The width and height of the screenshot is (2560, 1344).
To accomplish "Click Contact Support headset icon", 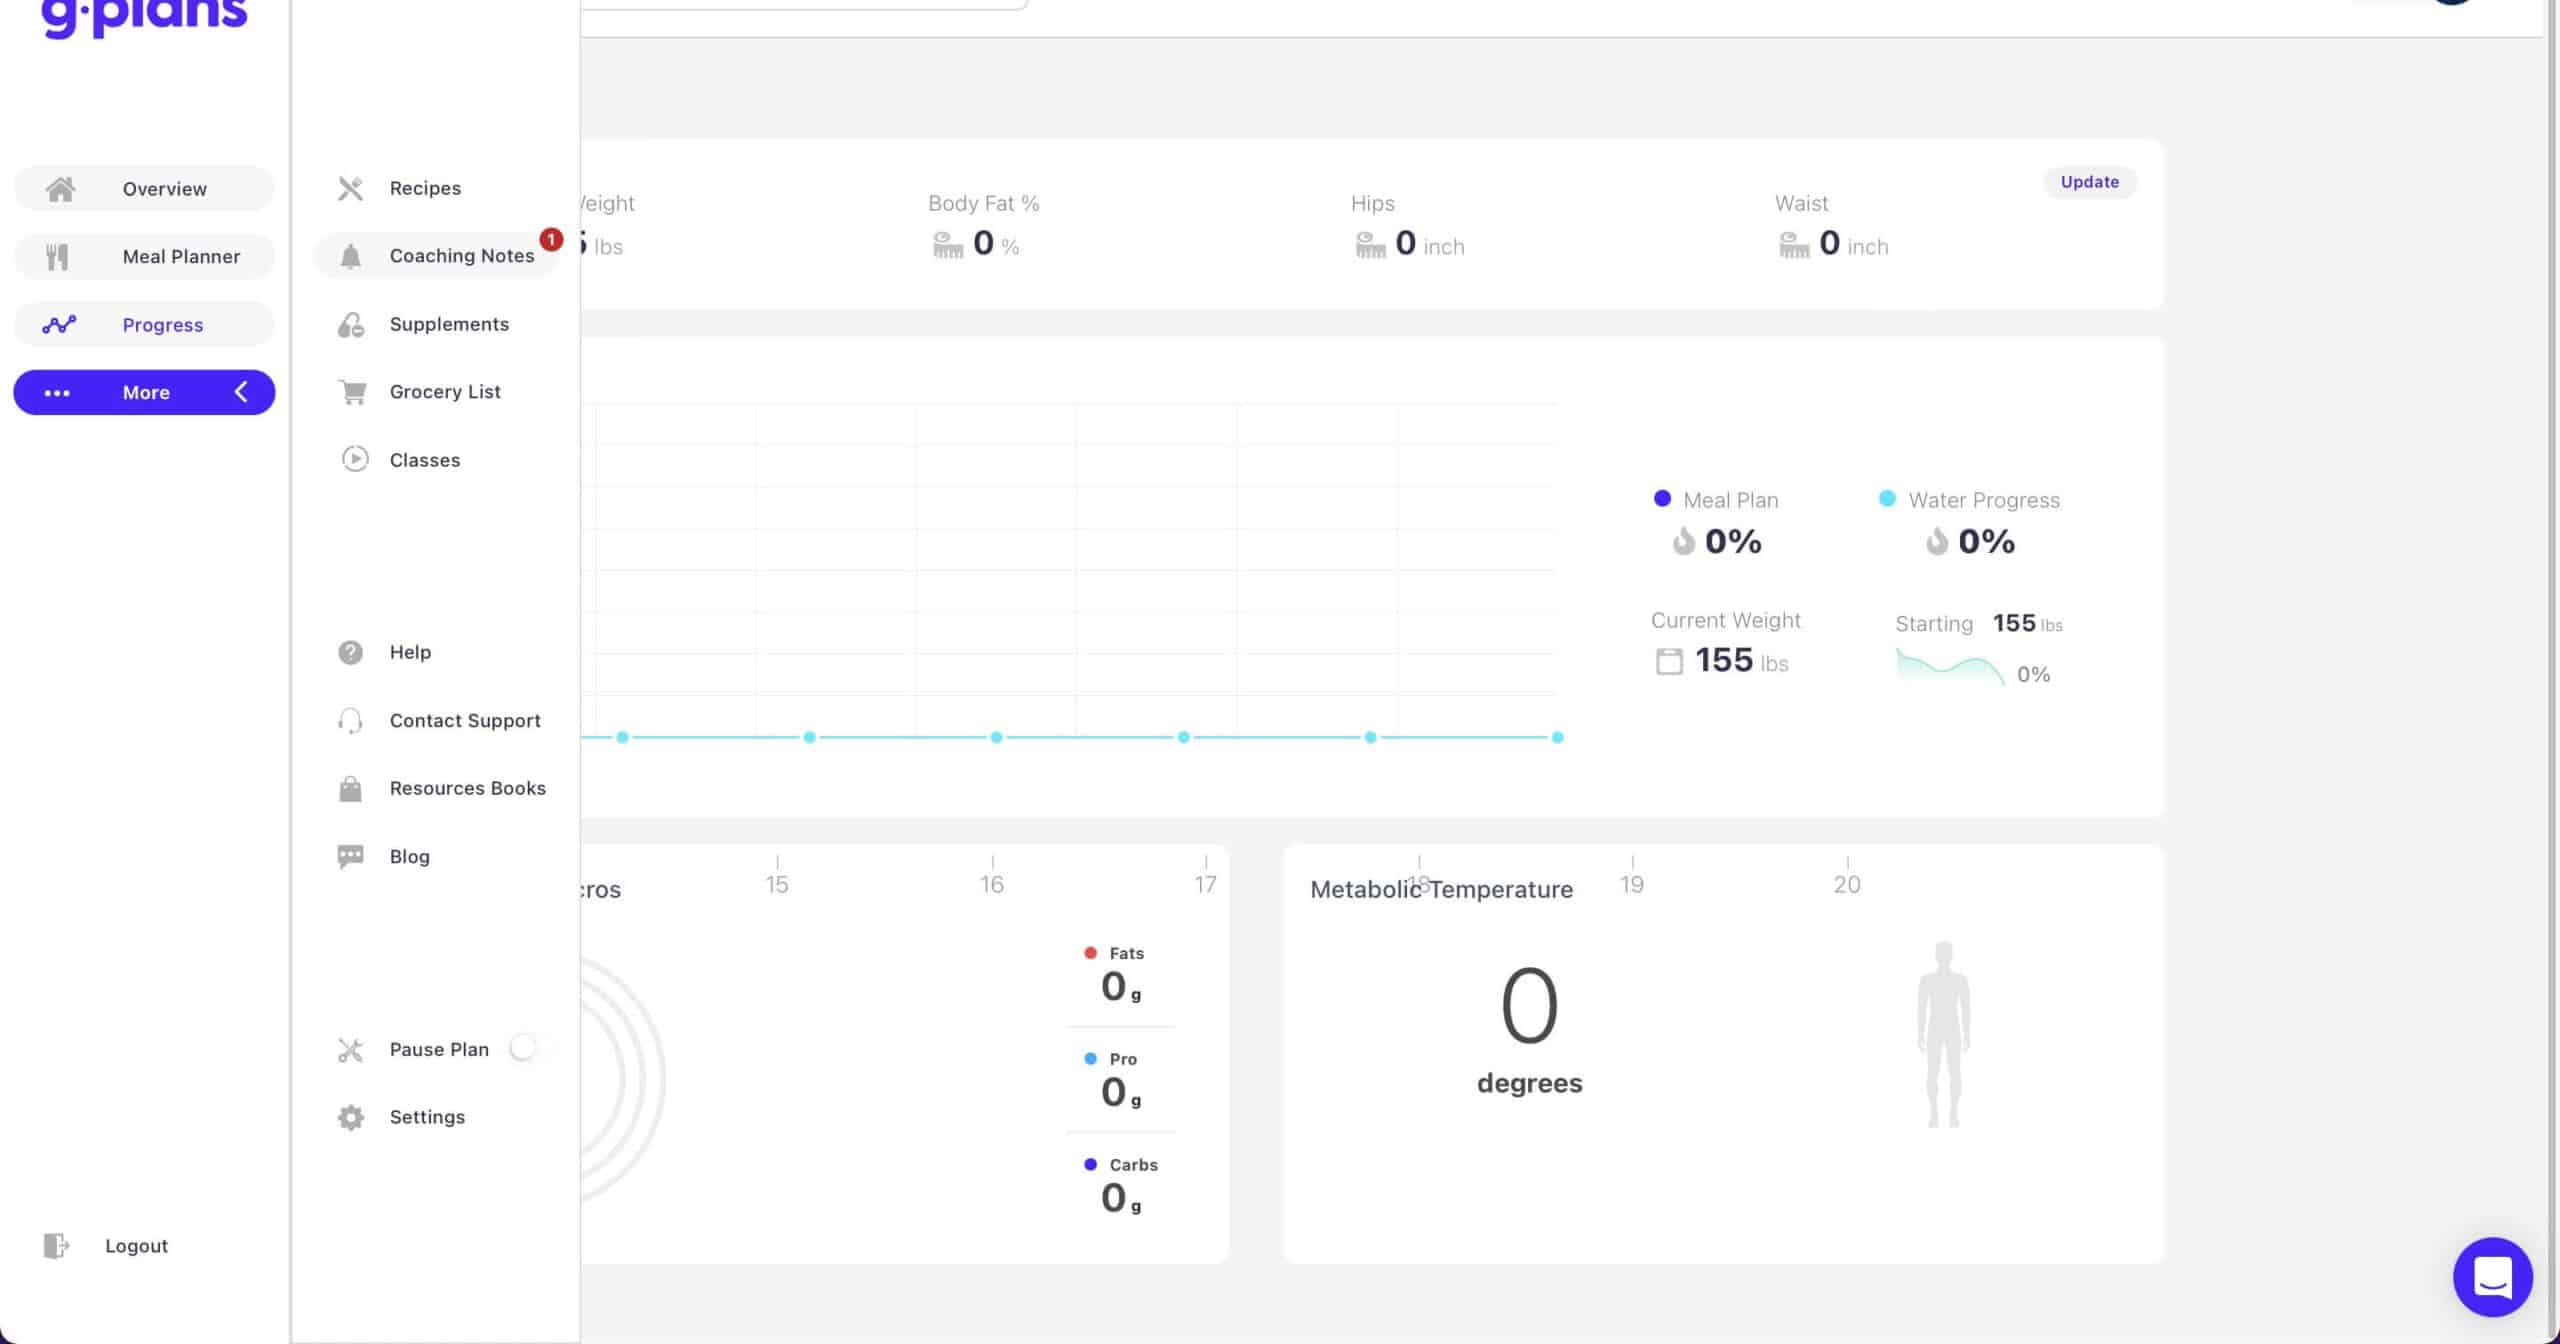I will click(x=350, y=720).
